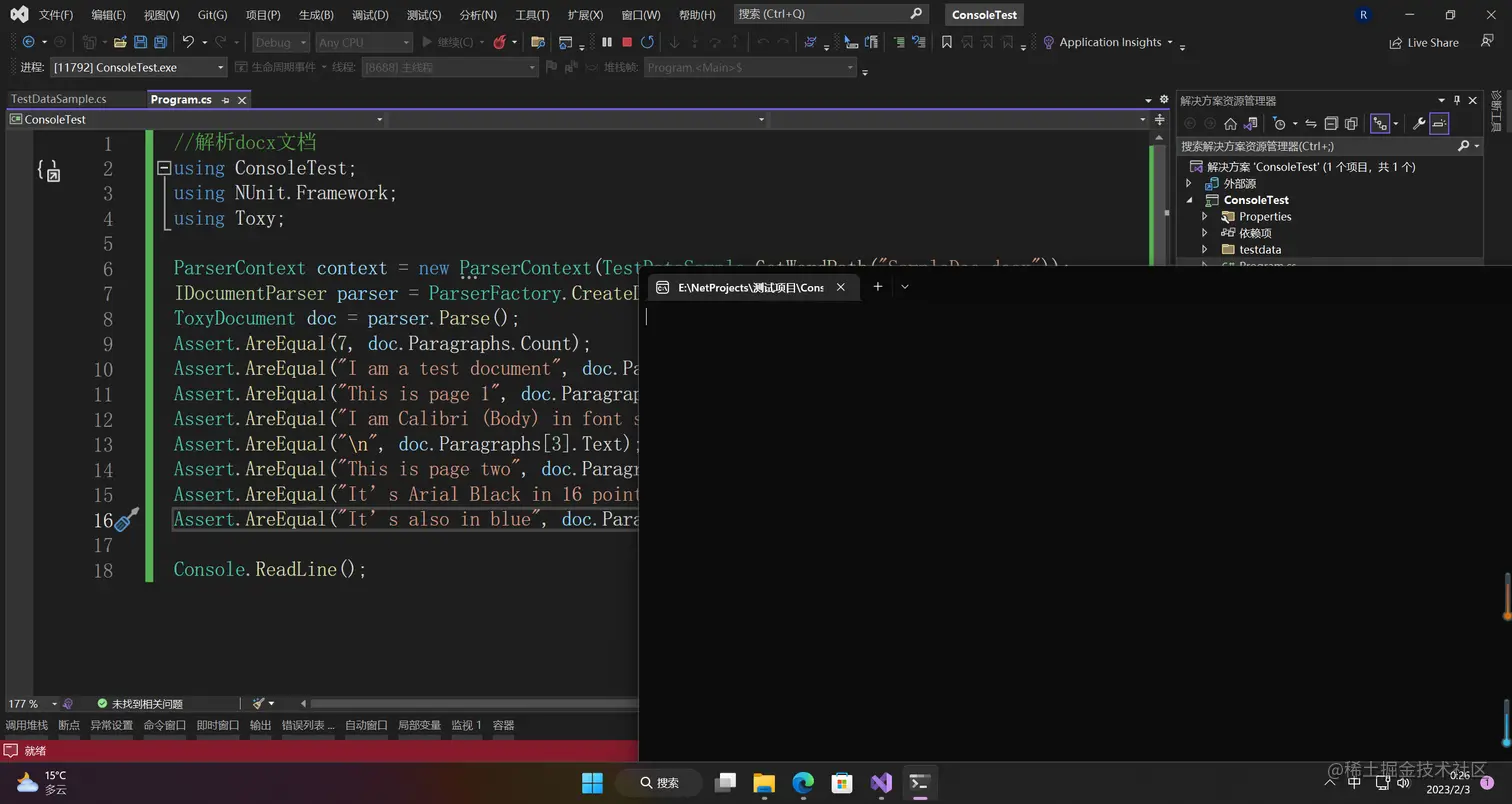Expand the 外部源 node in Solution Explorer
The height and width of the screenshot is (804, 1512).
coord(1189,183)
